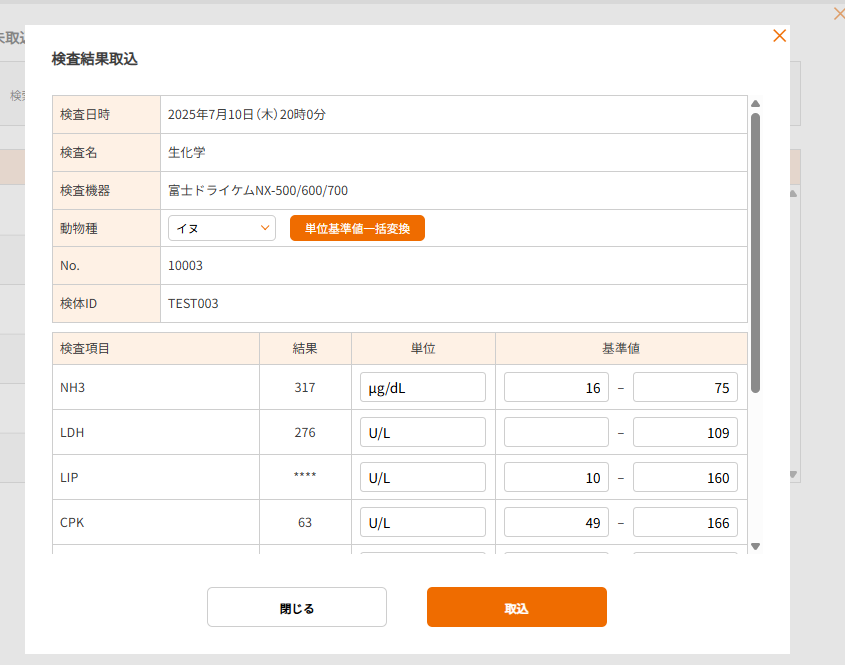This screenshot has height=665, width=845.
Task: Click the dialog scrollbar up arrow
Action: (x=756, y=104)
